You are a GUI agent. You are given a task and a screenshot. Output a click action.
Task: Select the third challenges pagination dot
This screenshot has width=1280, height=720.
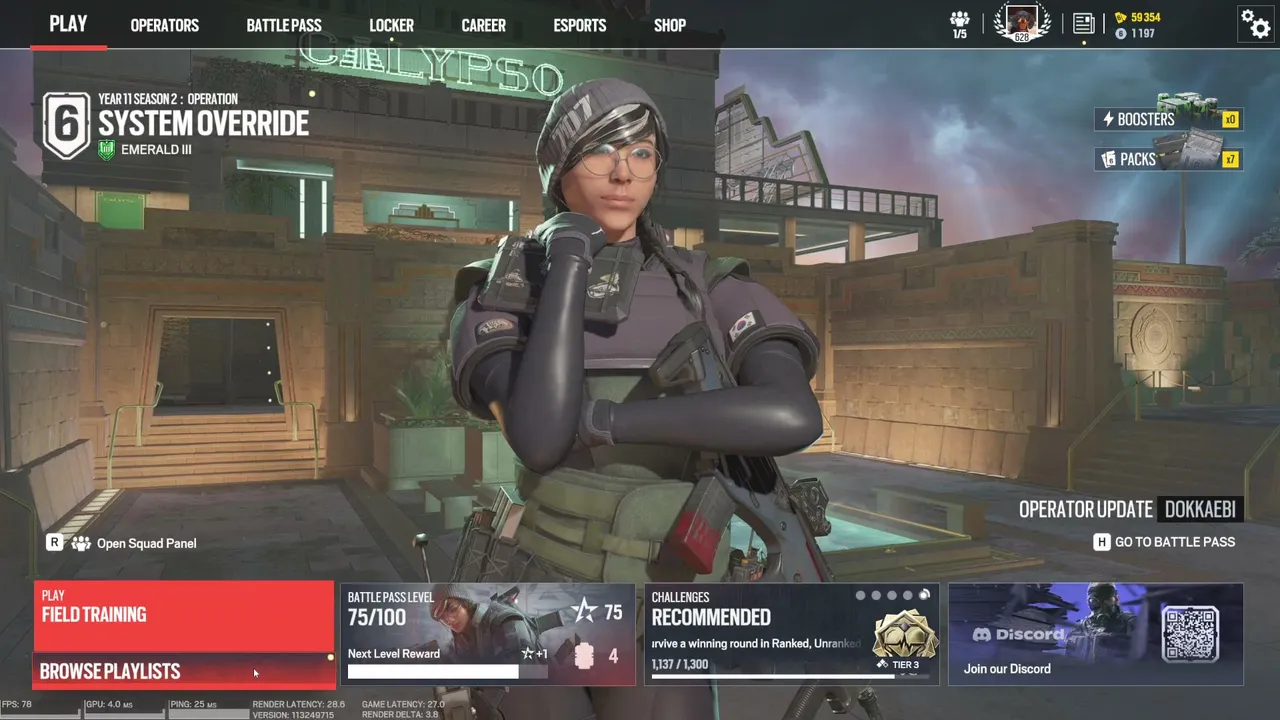(892, 596)
